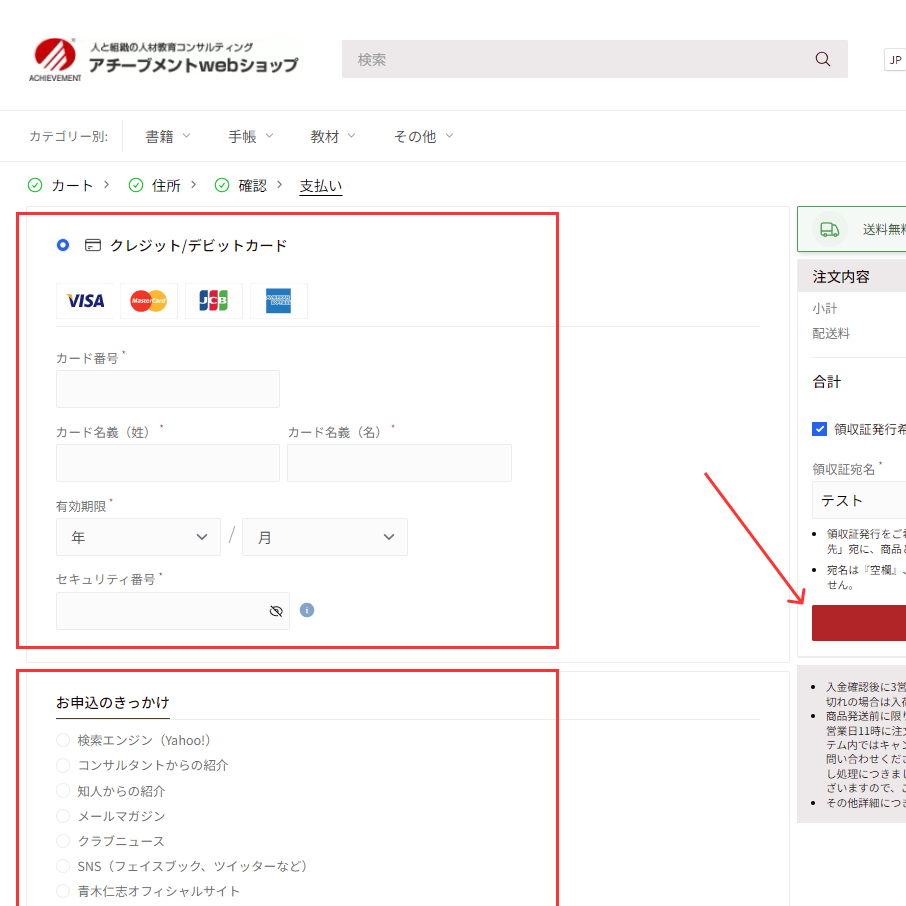The image size is (906, 906).
Task: Click the green check icon beside 確認
Action: [x=222, y=185]
